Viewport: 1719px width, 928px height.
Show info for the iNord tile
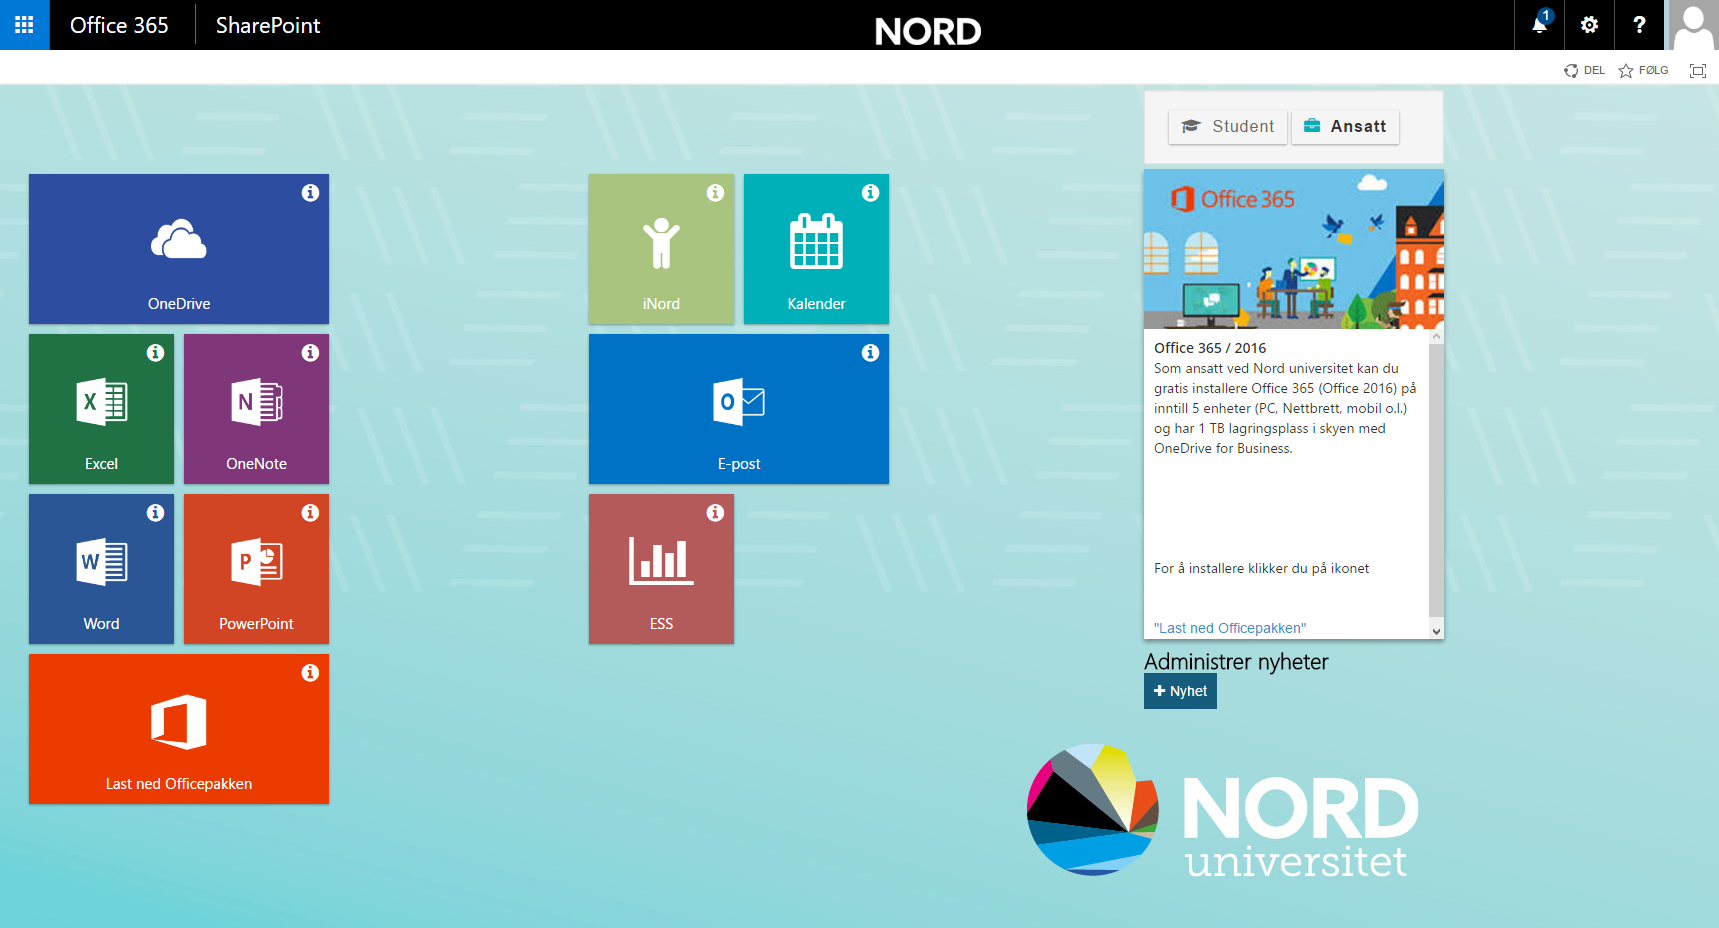[x=715, y=193]
